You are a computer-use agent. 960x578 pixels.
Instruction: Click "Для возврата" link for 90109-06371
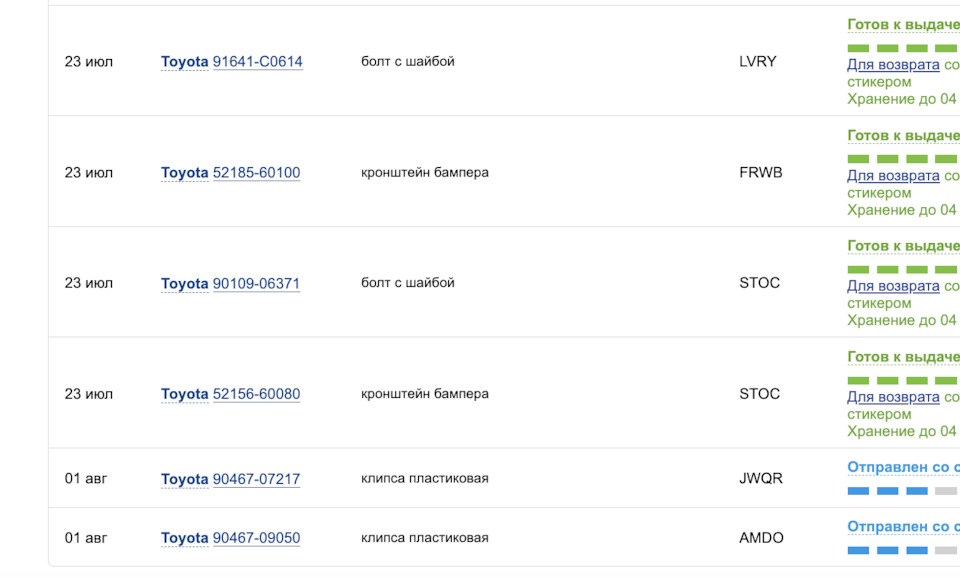click(x=893, y=286)
